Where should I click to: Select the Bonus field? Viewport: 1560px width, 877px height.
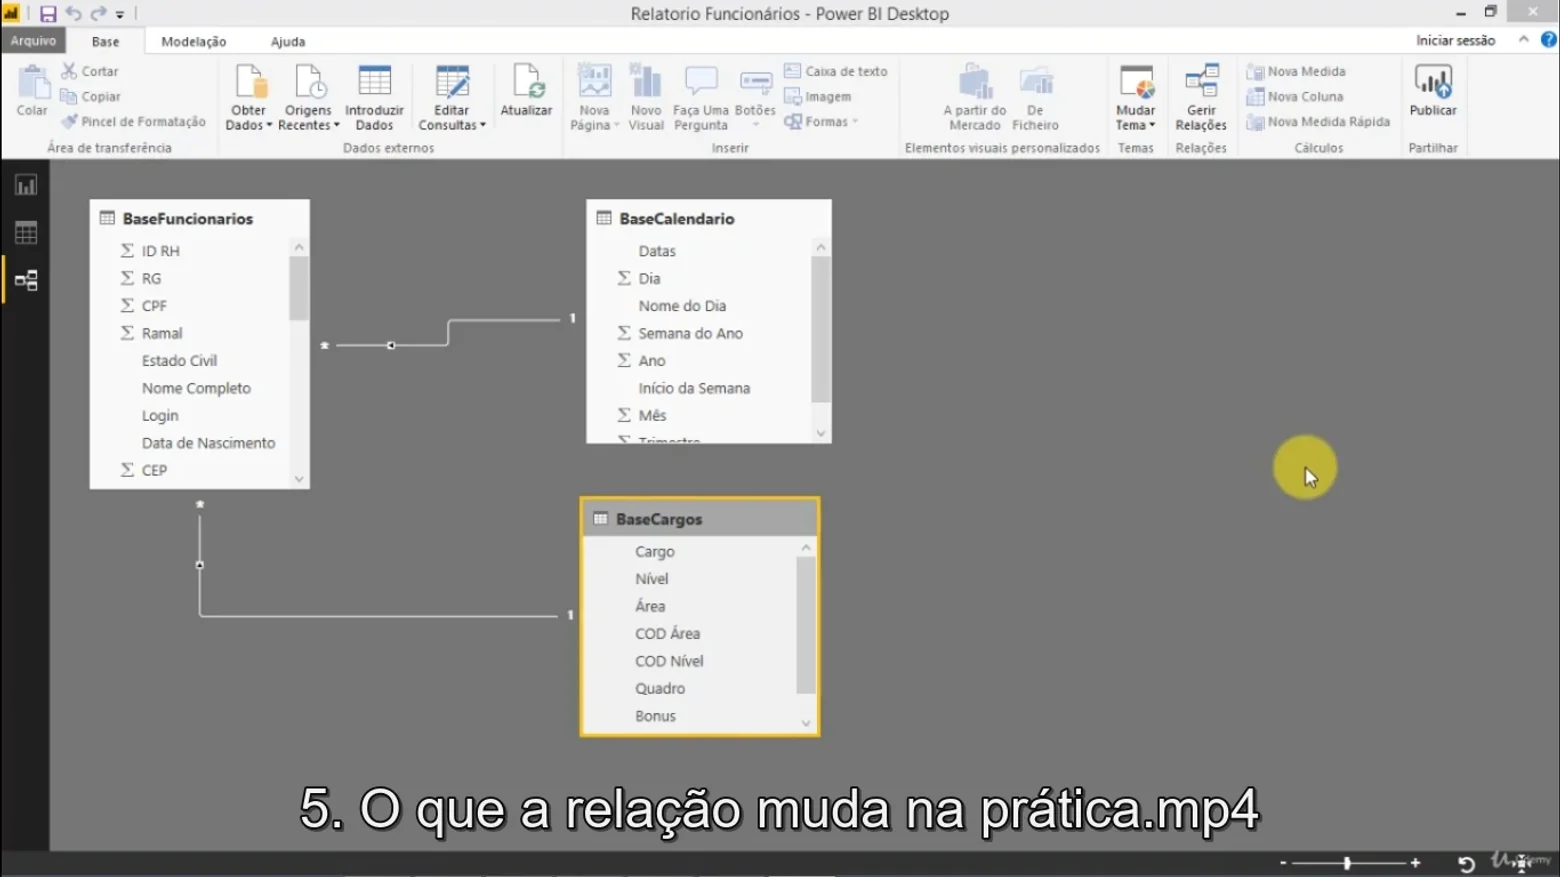coord(655,716)
